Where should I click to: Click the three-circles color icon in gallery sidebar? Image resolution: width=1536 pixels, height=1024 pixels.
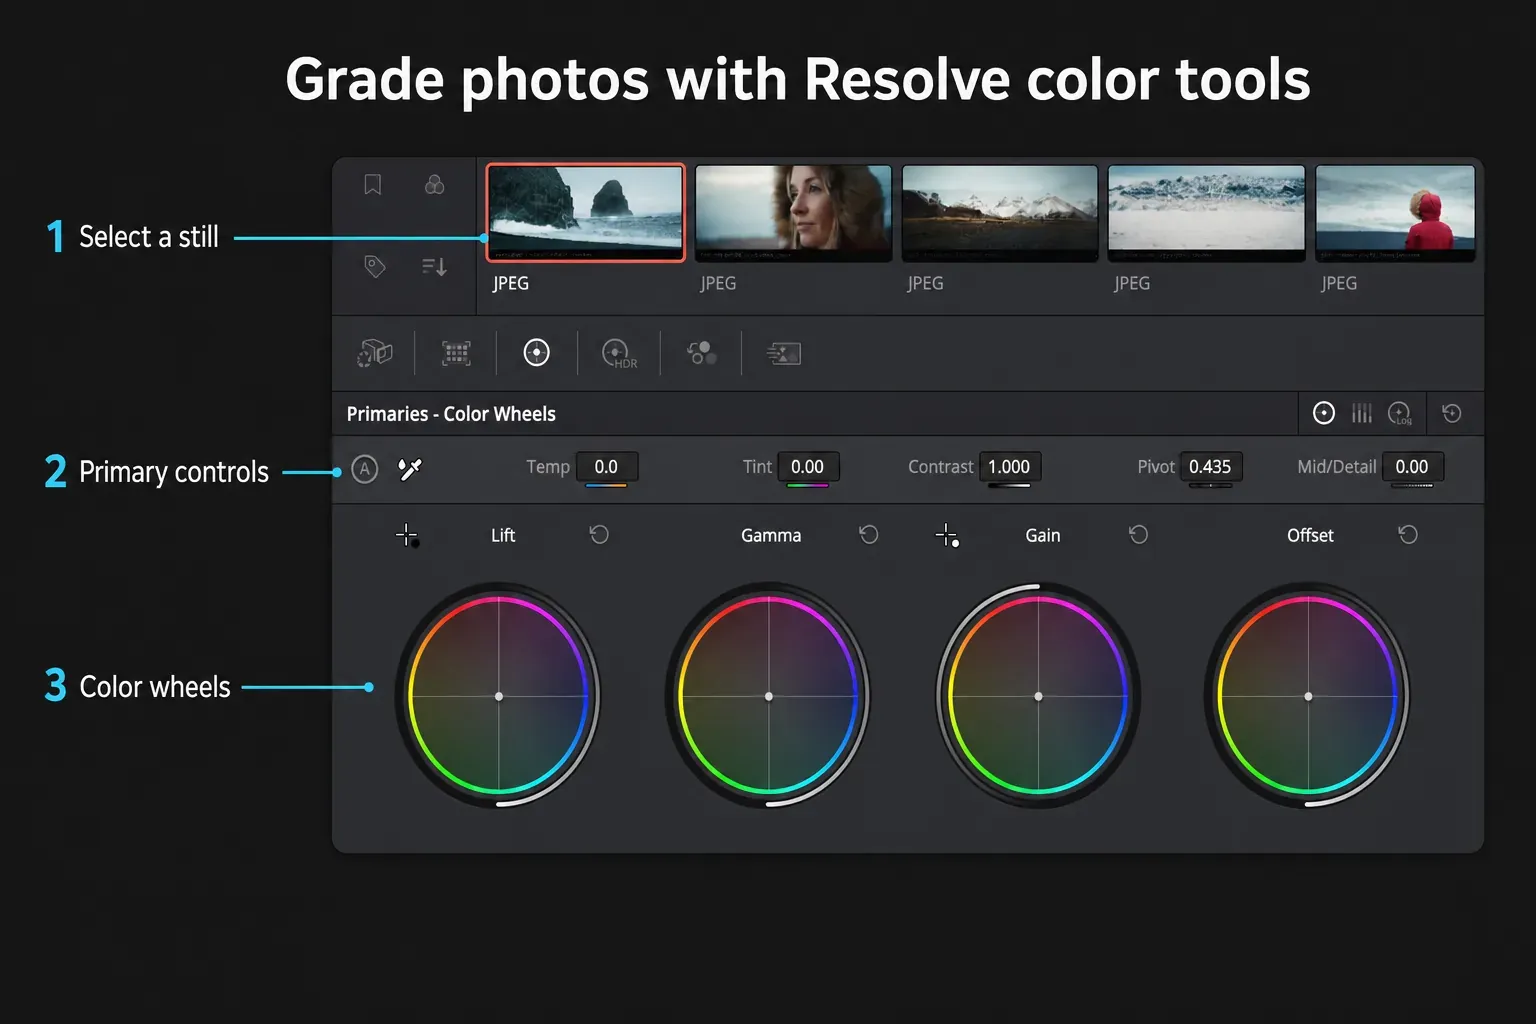click(434, 185)
